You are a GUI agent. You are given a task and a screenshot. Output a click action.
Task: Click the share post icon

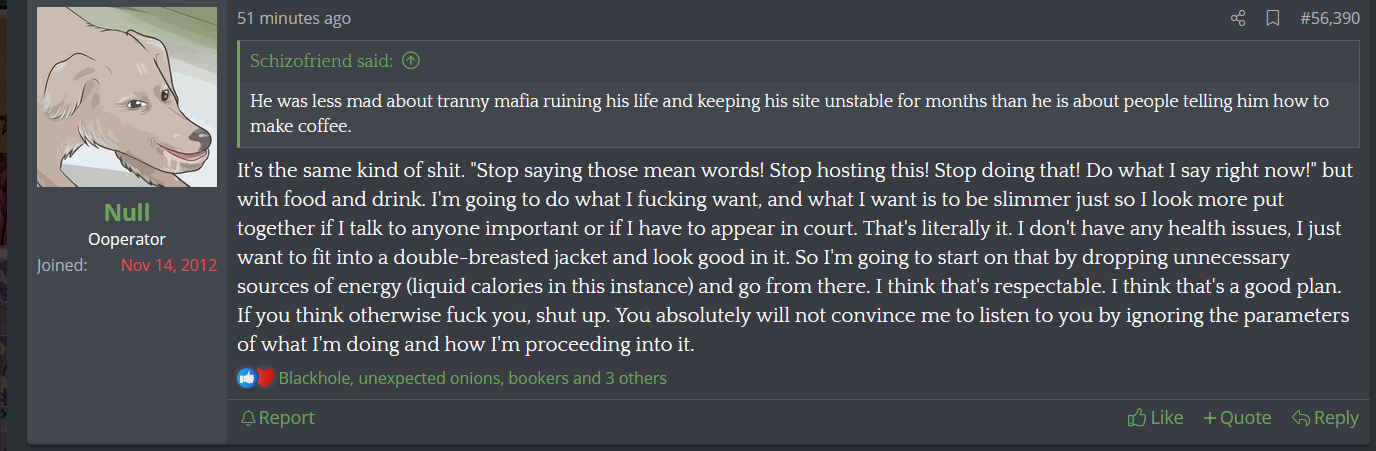click(x=1238, y=18)
